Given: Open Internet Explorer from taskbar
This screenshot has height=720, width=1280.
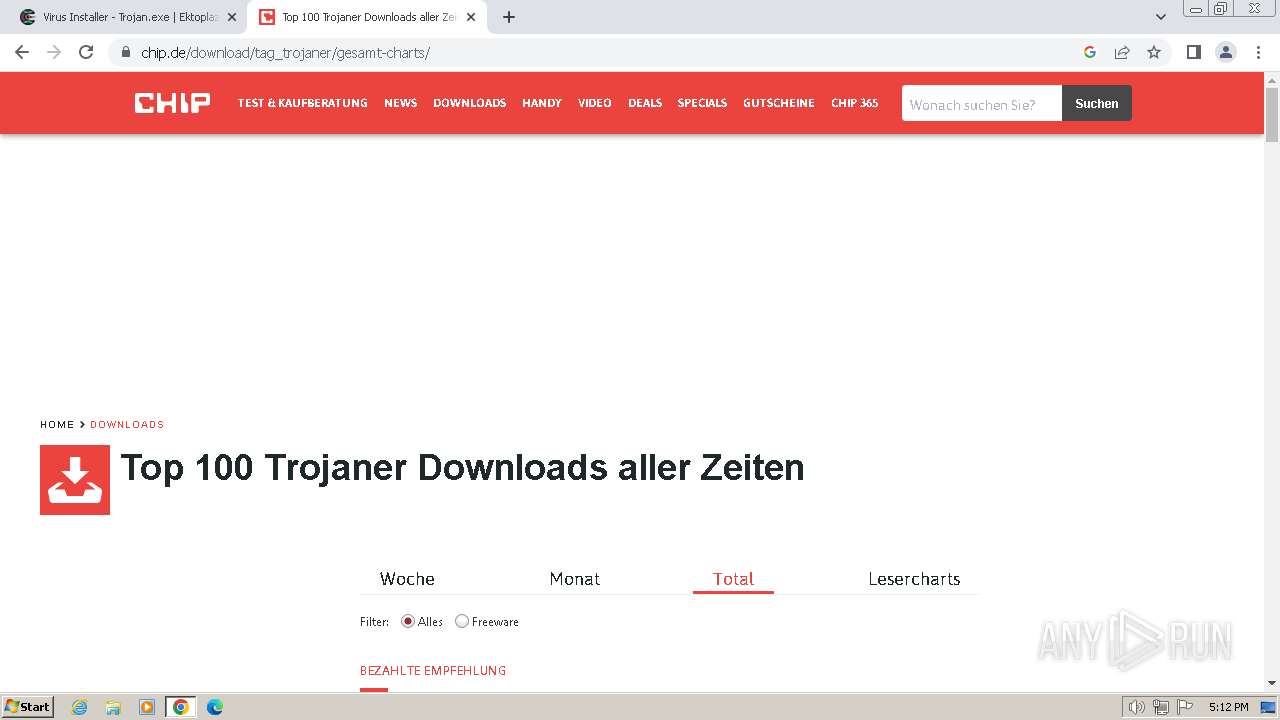Looking at the screenshot, I should coord(80,707).
